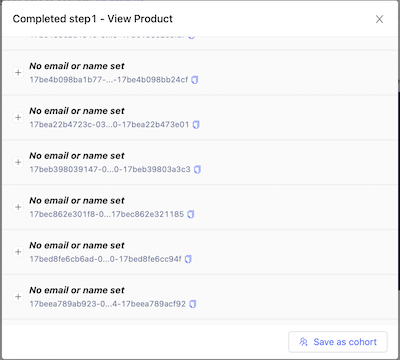Expand the person row 17be4b098ba1b77

(18, 73)
